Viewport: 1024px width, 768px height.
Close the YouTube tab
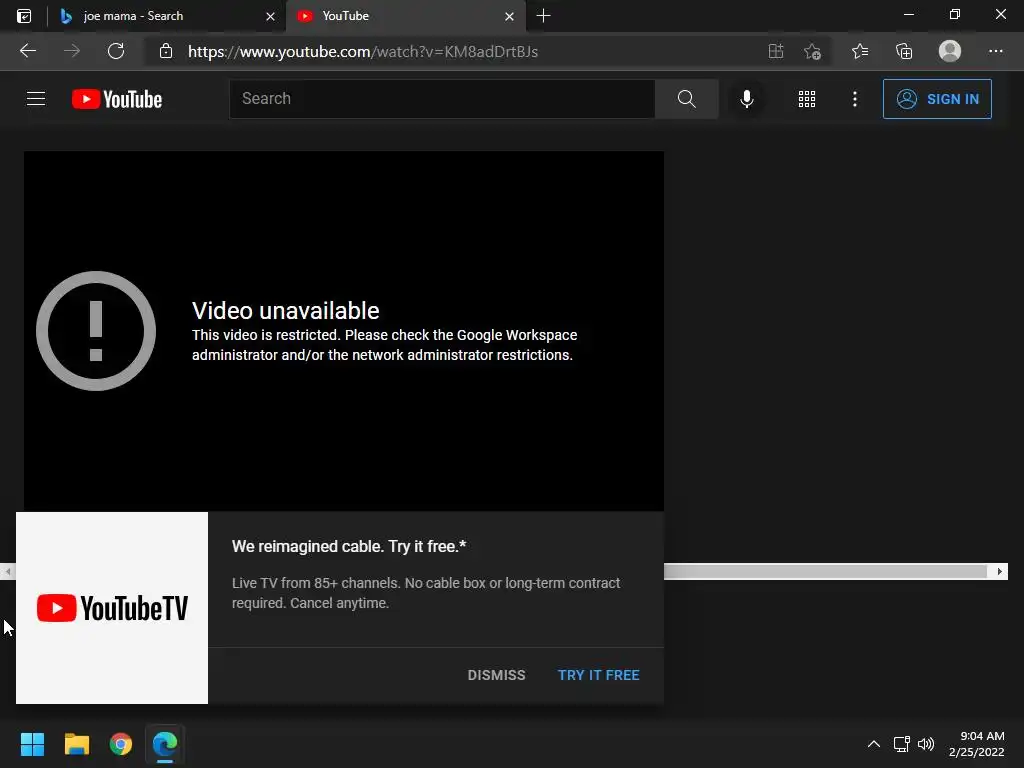pyautogui.click(x=509, y=16)
